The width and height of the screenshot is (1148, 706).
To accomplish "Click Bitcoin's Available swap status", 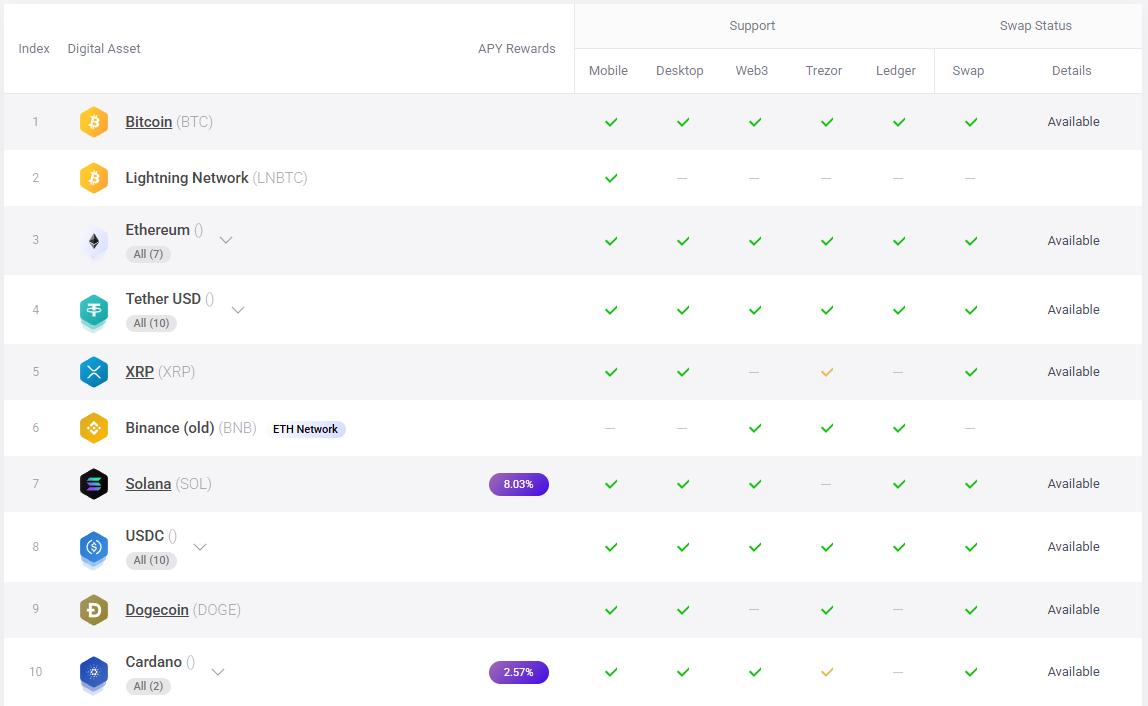I will point(1073,122).
